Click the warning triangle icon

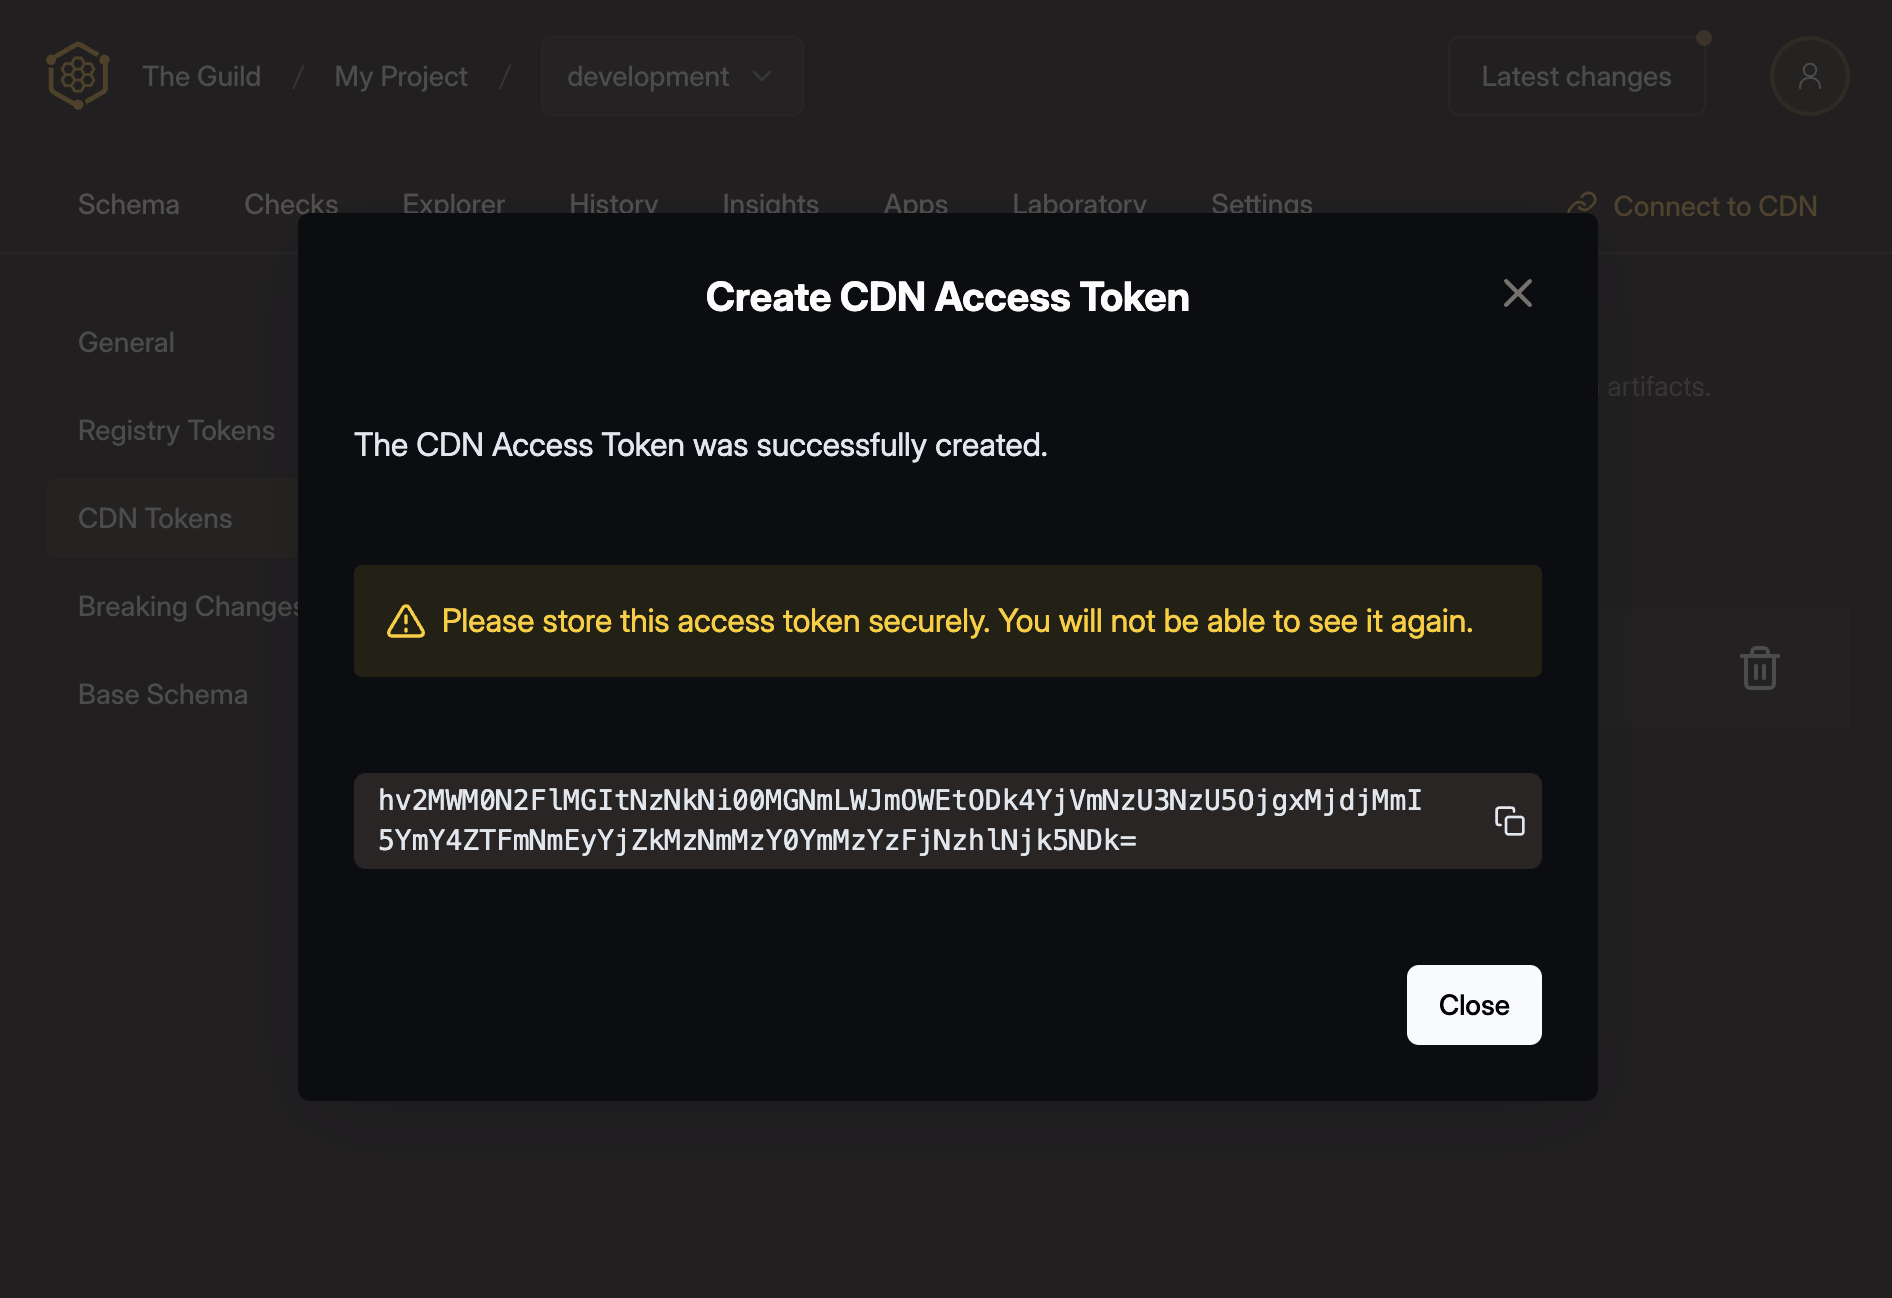(x=406, y=621)
